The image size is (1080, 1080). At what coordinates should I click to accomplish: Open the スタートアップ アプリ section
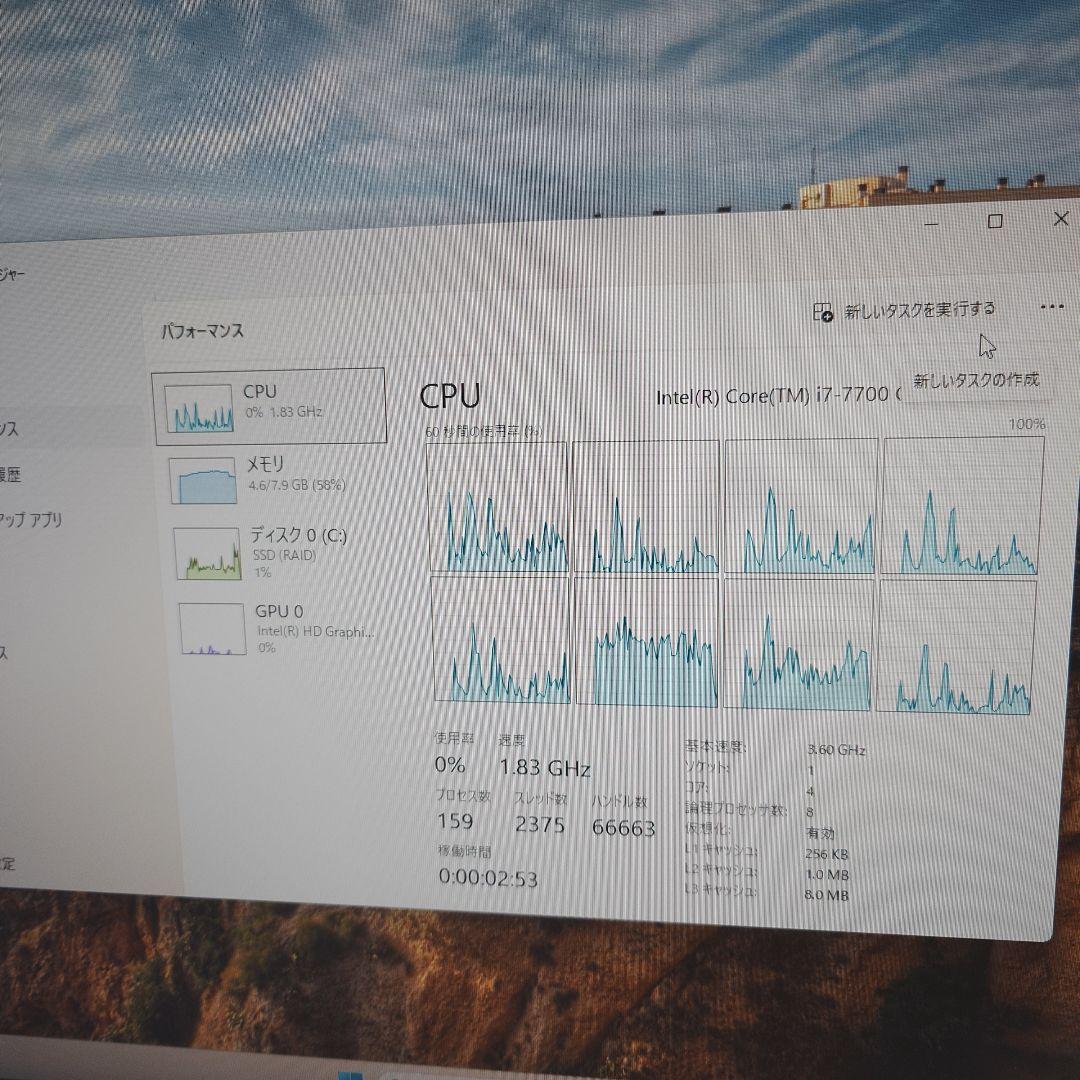(x=30, y=520)
